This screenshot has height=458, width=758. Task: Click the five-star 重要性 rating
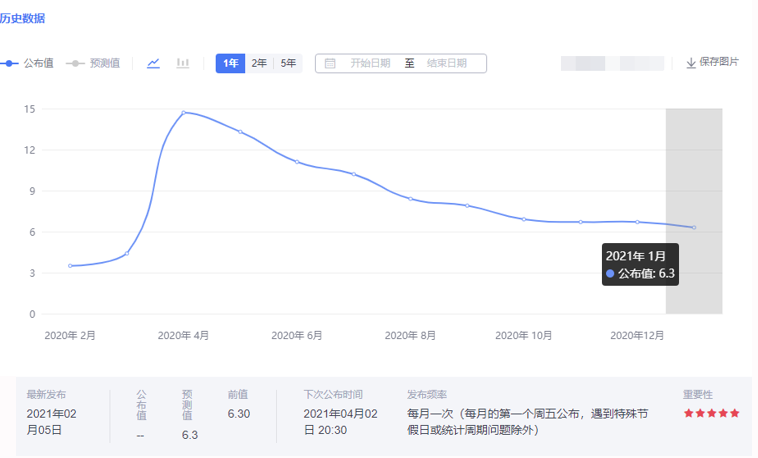click(x=712, y=414)
